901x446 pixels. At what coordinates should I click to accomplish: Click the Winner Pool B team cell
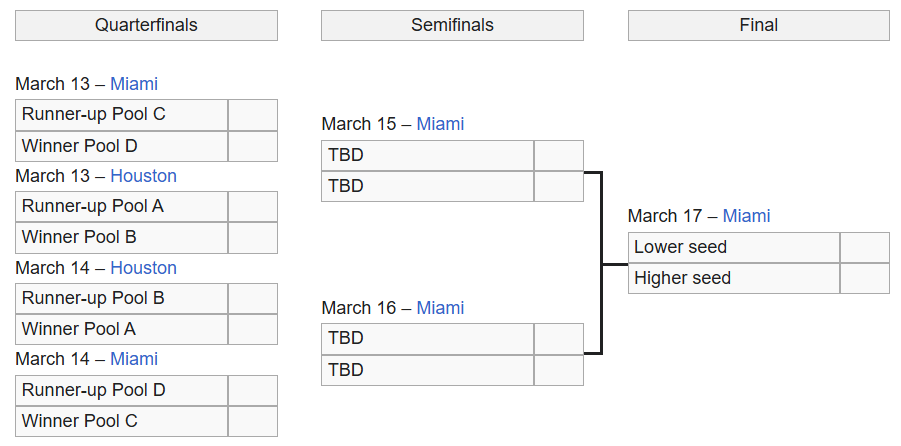(122, 238)
